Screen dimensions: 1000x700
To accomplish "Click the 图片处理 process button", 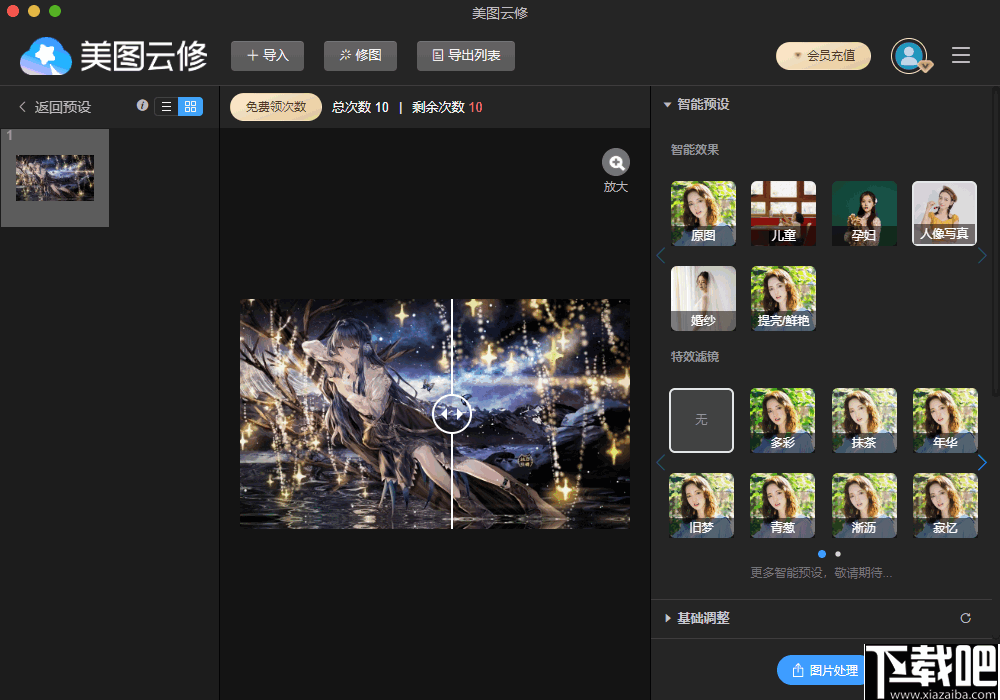I will point(823,670).
